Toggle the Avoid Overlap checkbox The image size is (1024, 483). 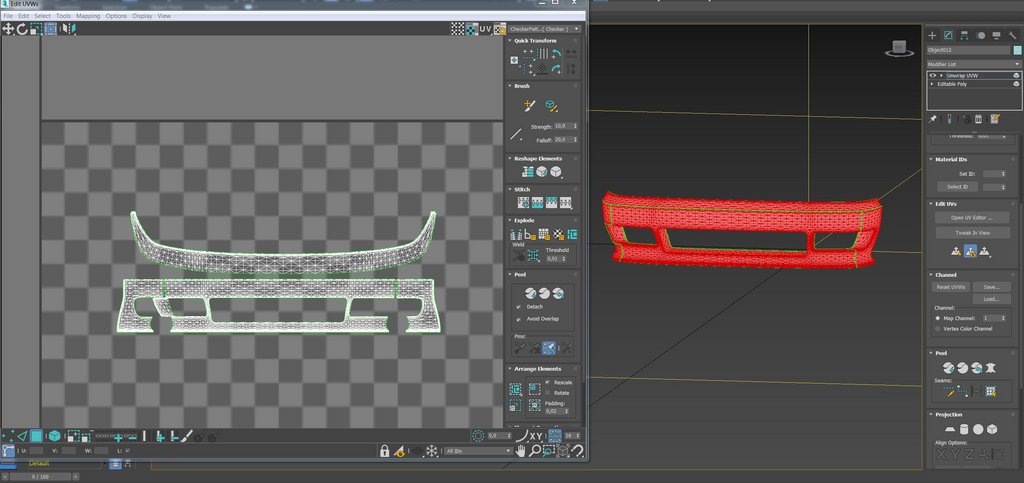[x=519, y=319]
